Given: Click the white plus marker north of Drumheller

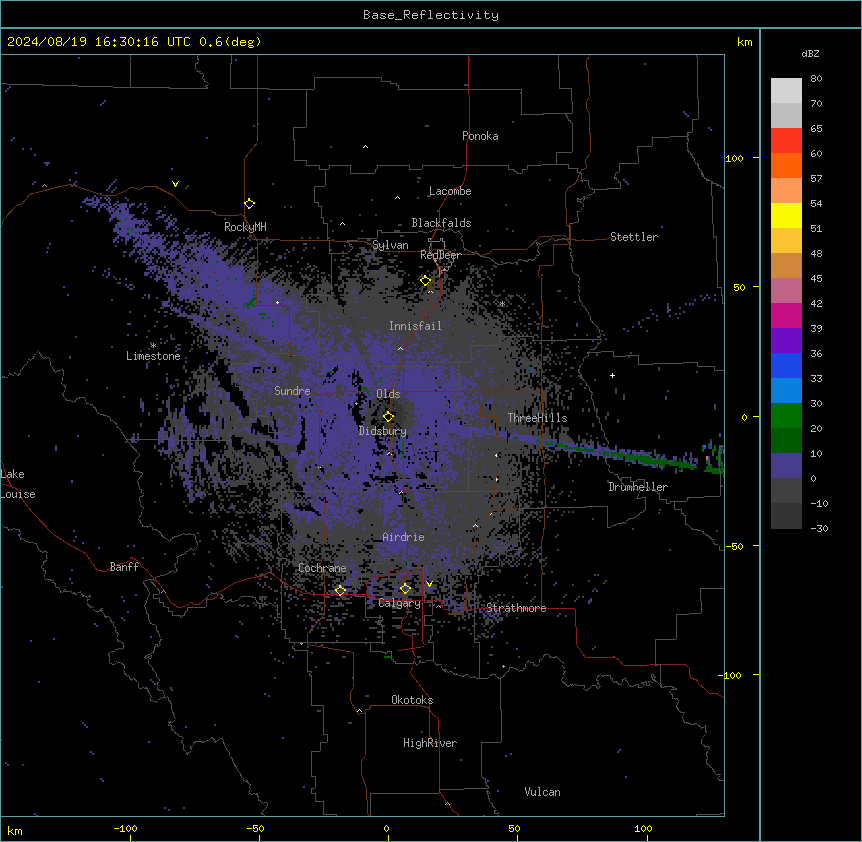Looking at the screenshot, I should 612,375.
